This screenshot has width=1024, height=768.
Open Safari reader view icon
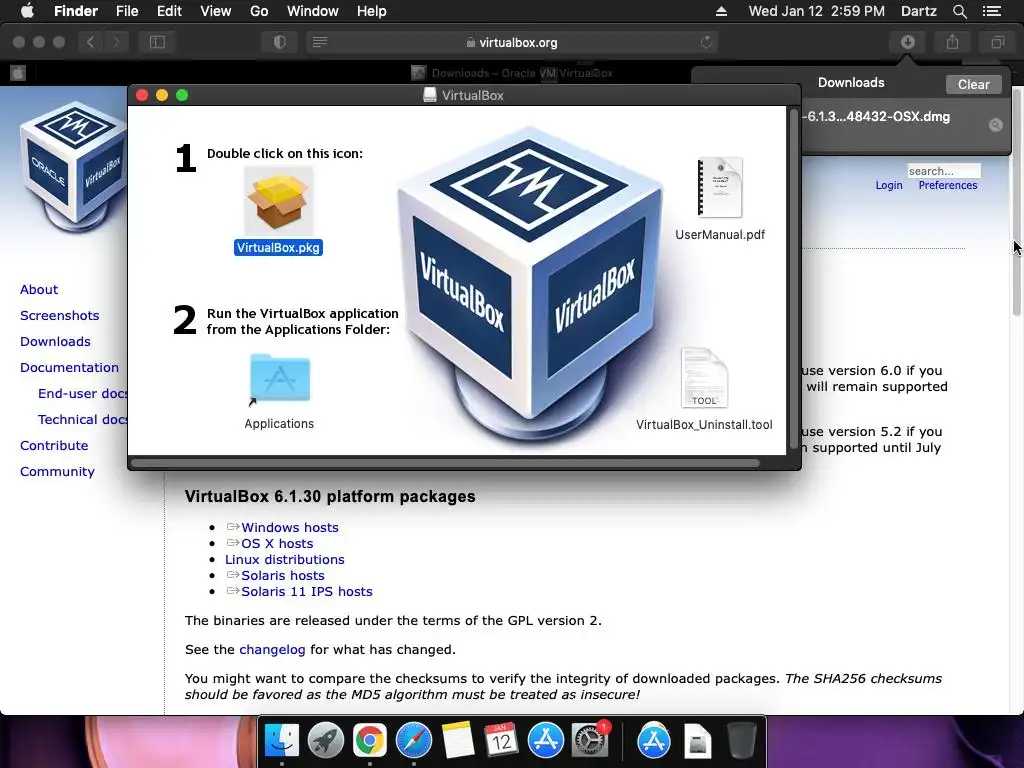point(320,42)
